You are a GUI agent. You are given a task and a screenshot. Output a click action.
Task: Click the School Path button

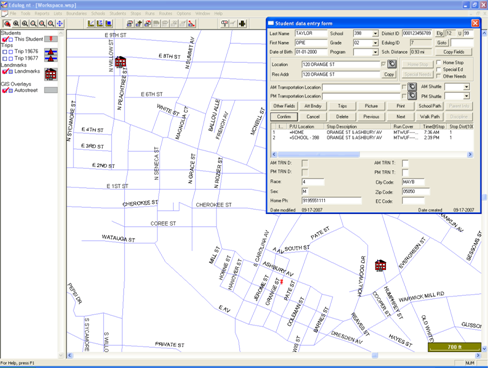coord(430,106)
